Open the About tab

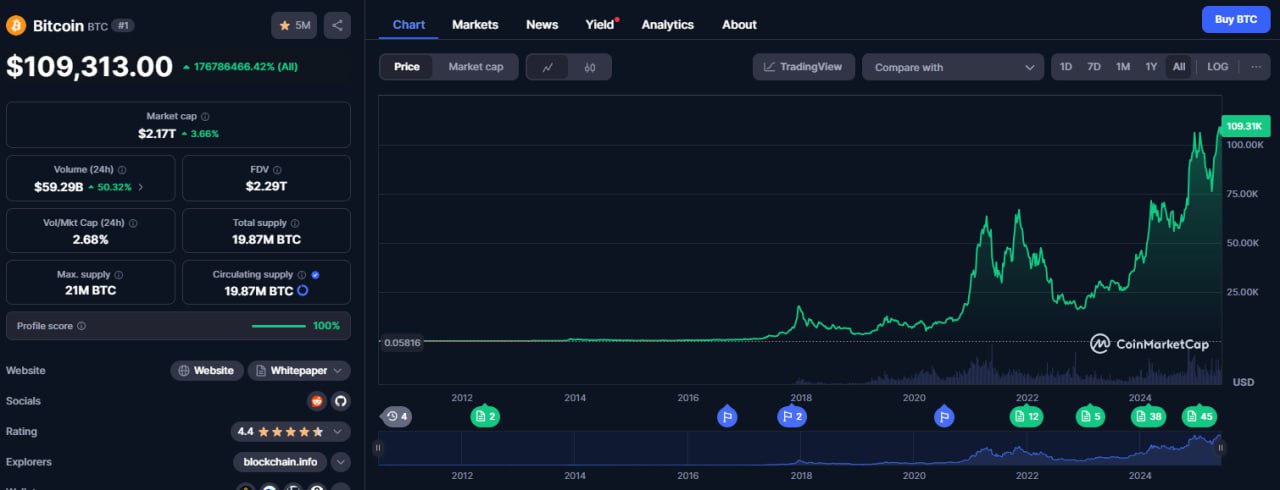(x=739, y=24)
